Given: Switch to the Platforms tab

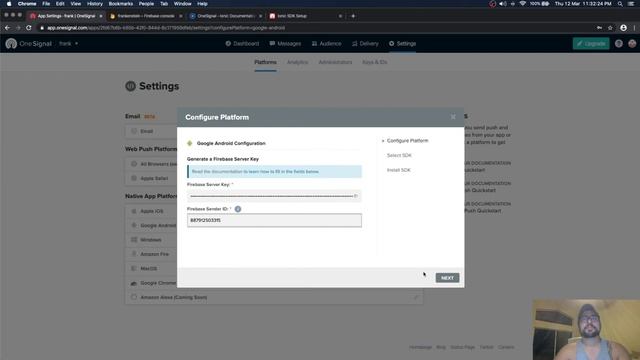Looking at the screenshot, I should tap(265, 62).
